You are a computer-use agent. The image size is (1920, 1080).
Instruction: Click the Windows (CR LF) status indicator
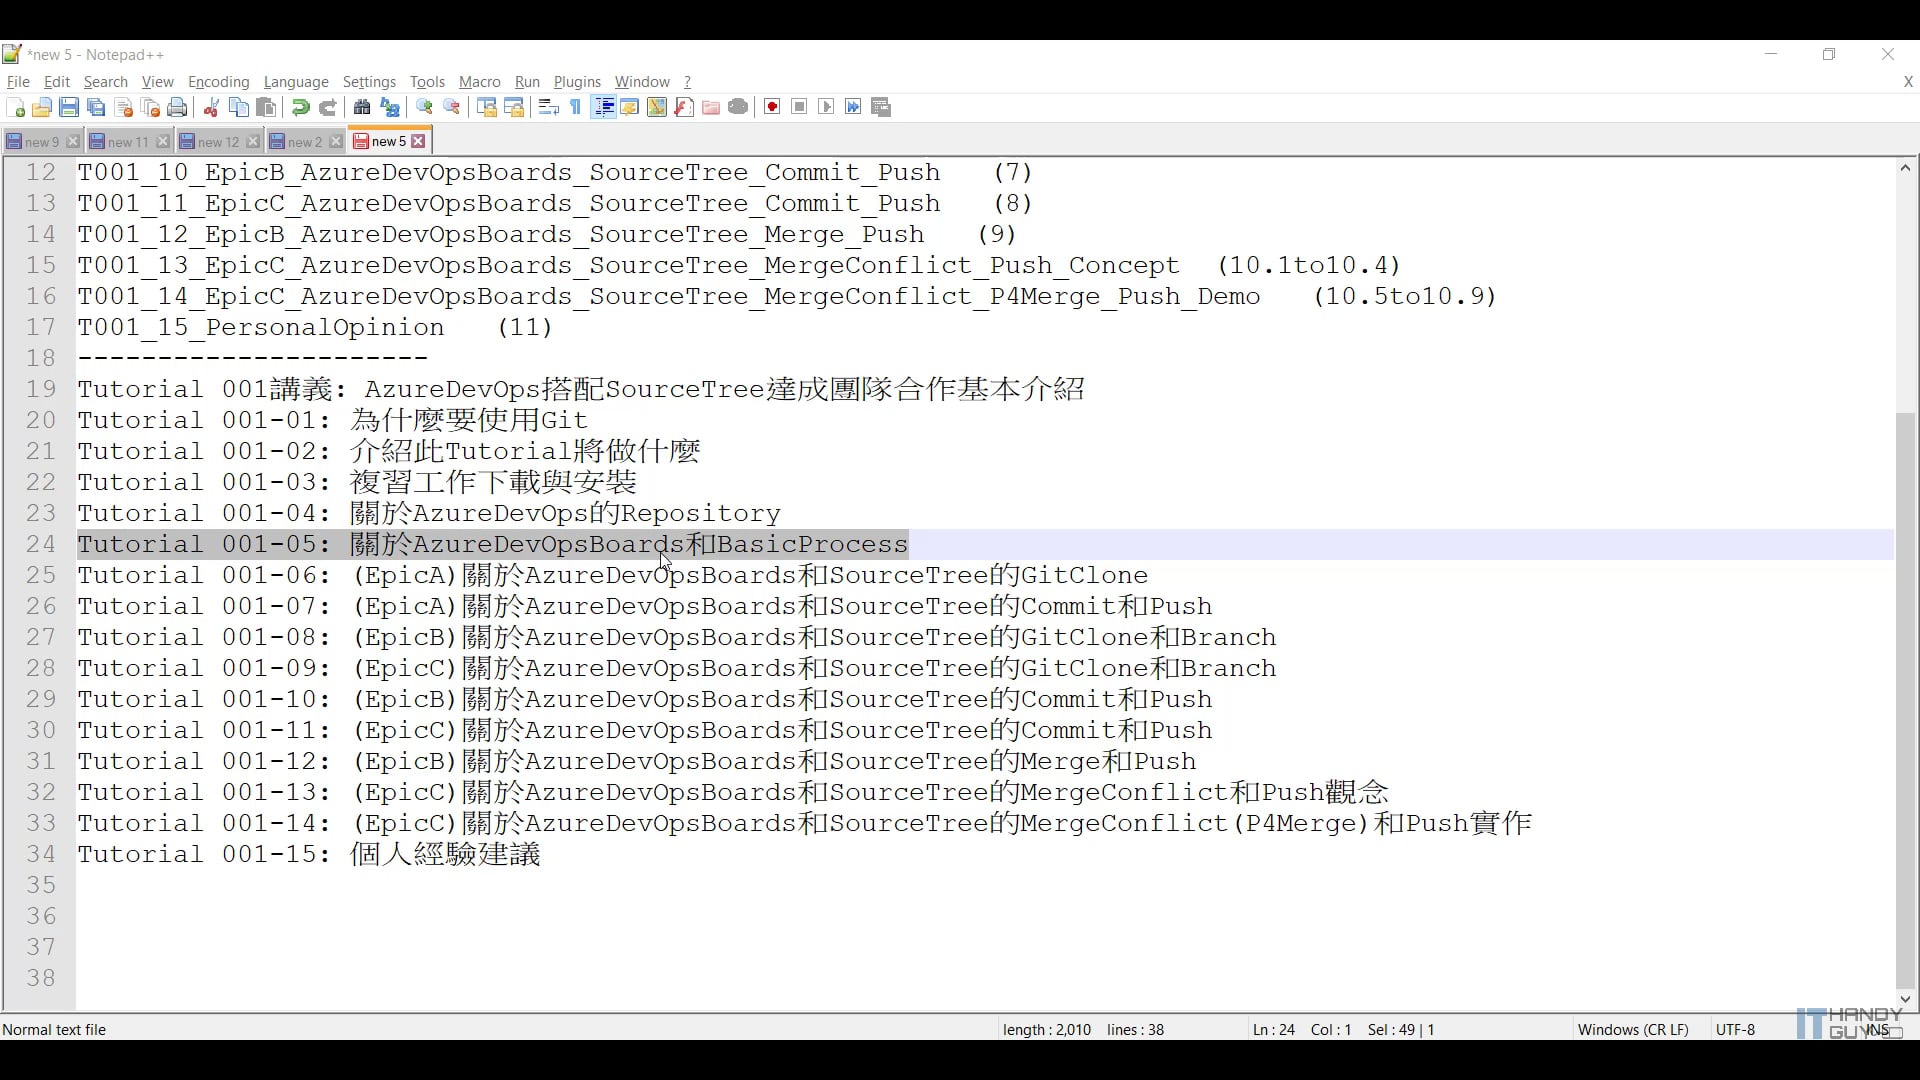pos(1632,1029)
